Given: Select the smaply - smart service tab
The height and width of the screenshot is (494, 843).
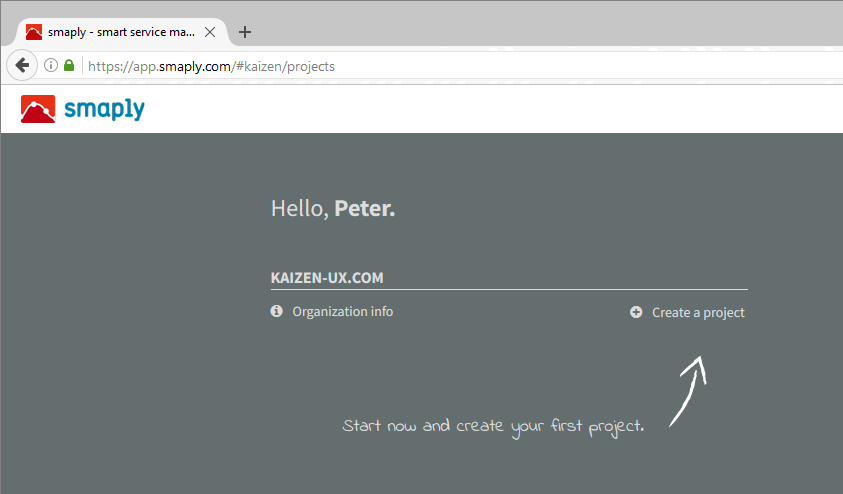Looking at the screenshot, I should 121,32.
